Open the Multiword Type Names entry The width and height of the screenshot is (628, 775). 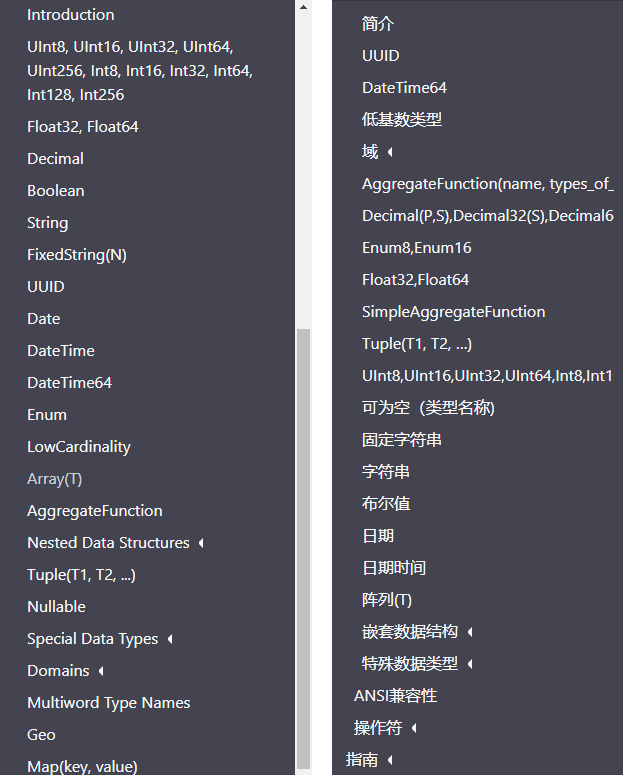[x=109, y=703]
